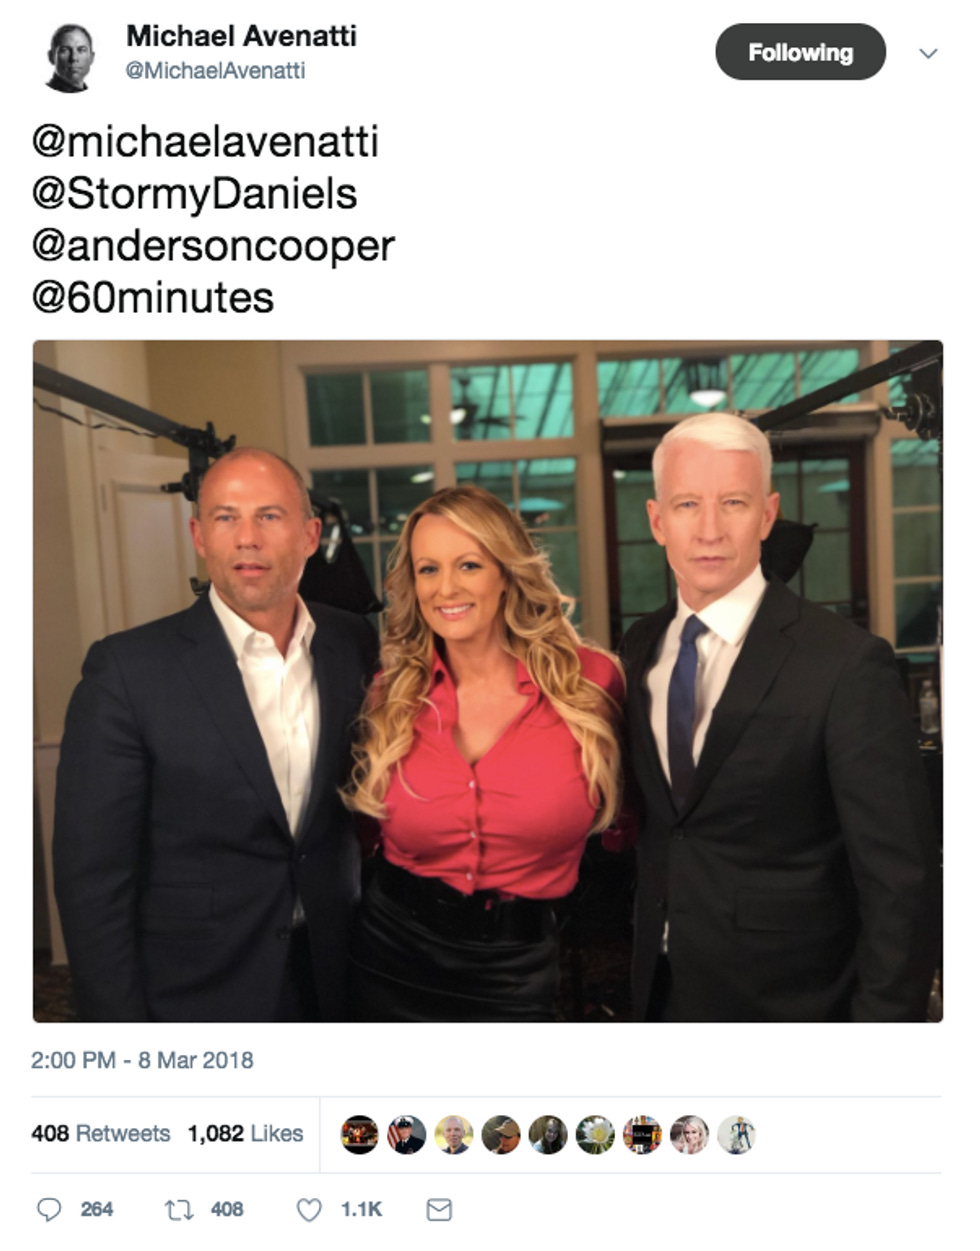Retweet using the retweet arrows icon
This screenshot has width=980, height=1251.
coord(179,1210)
